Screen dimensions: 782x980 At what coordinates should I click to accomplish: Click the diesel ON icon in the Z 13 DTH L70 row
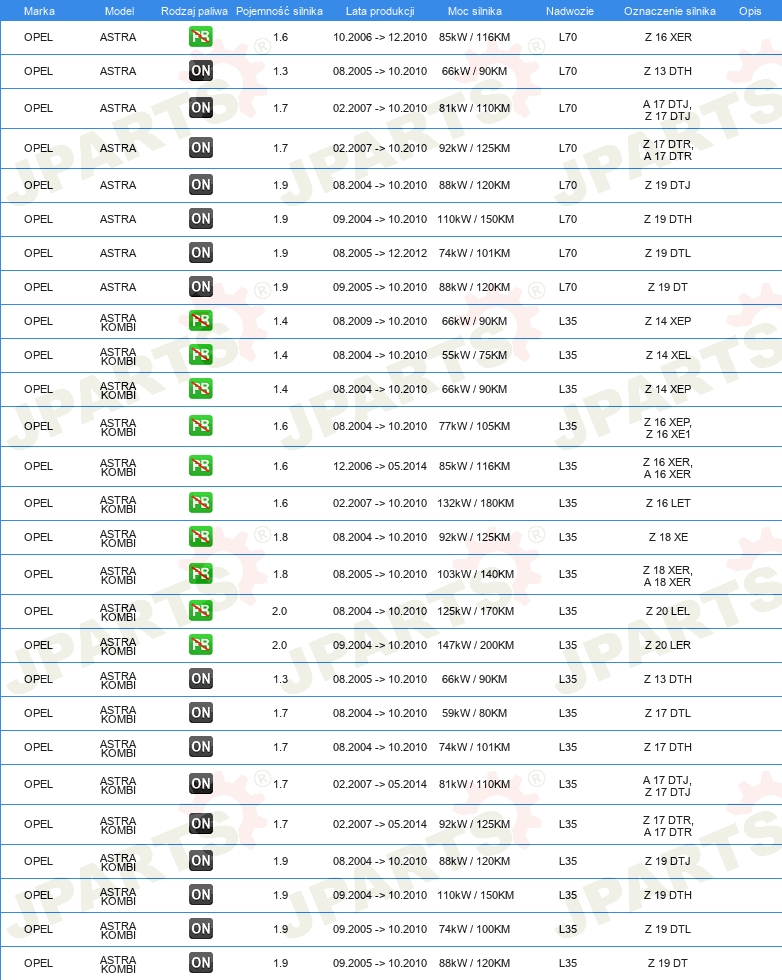(x=201, y=71)
